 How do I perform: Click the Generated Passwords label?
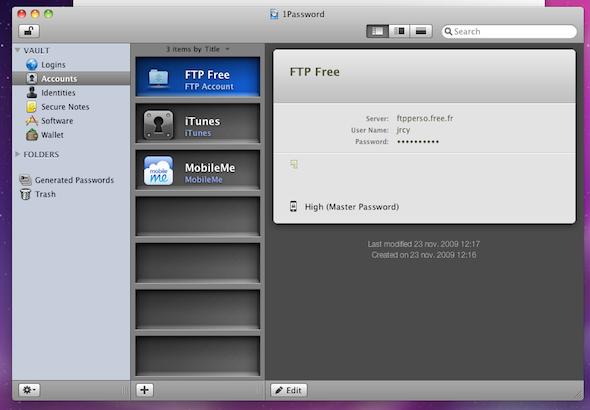tap(74, 180)
